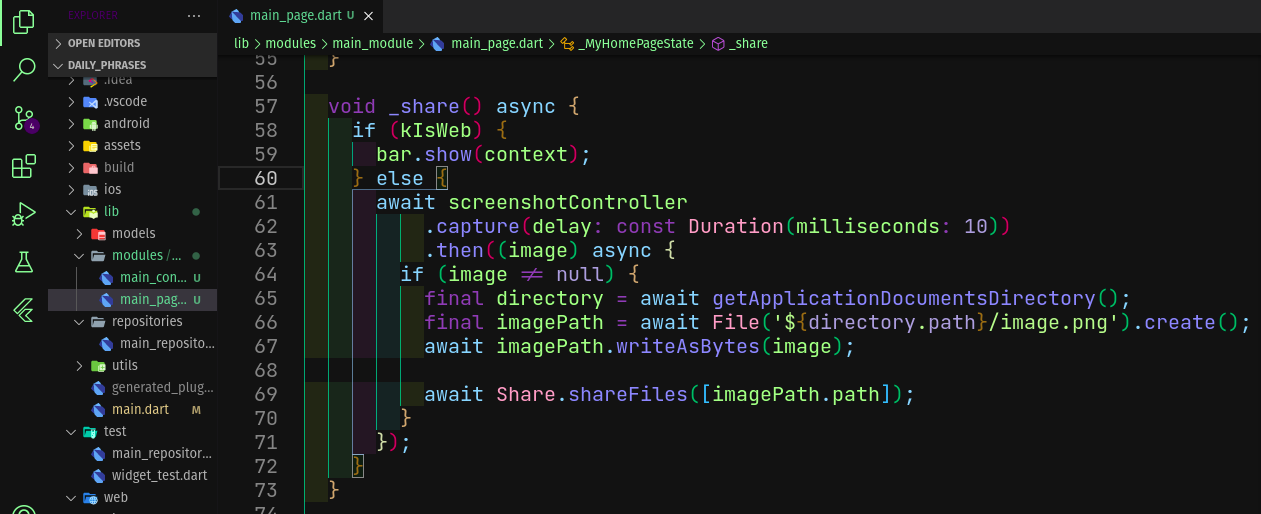This screenshot has width=1261, height=514.
Task: Open main.dart file in explorer
Action: (132, 409)
